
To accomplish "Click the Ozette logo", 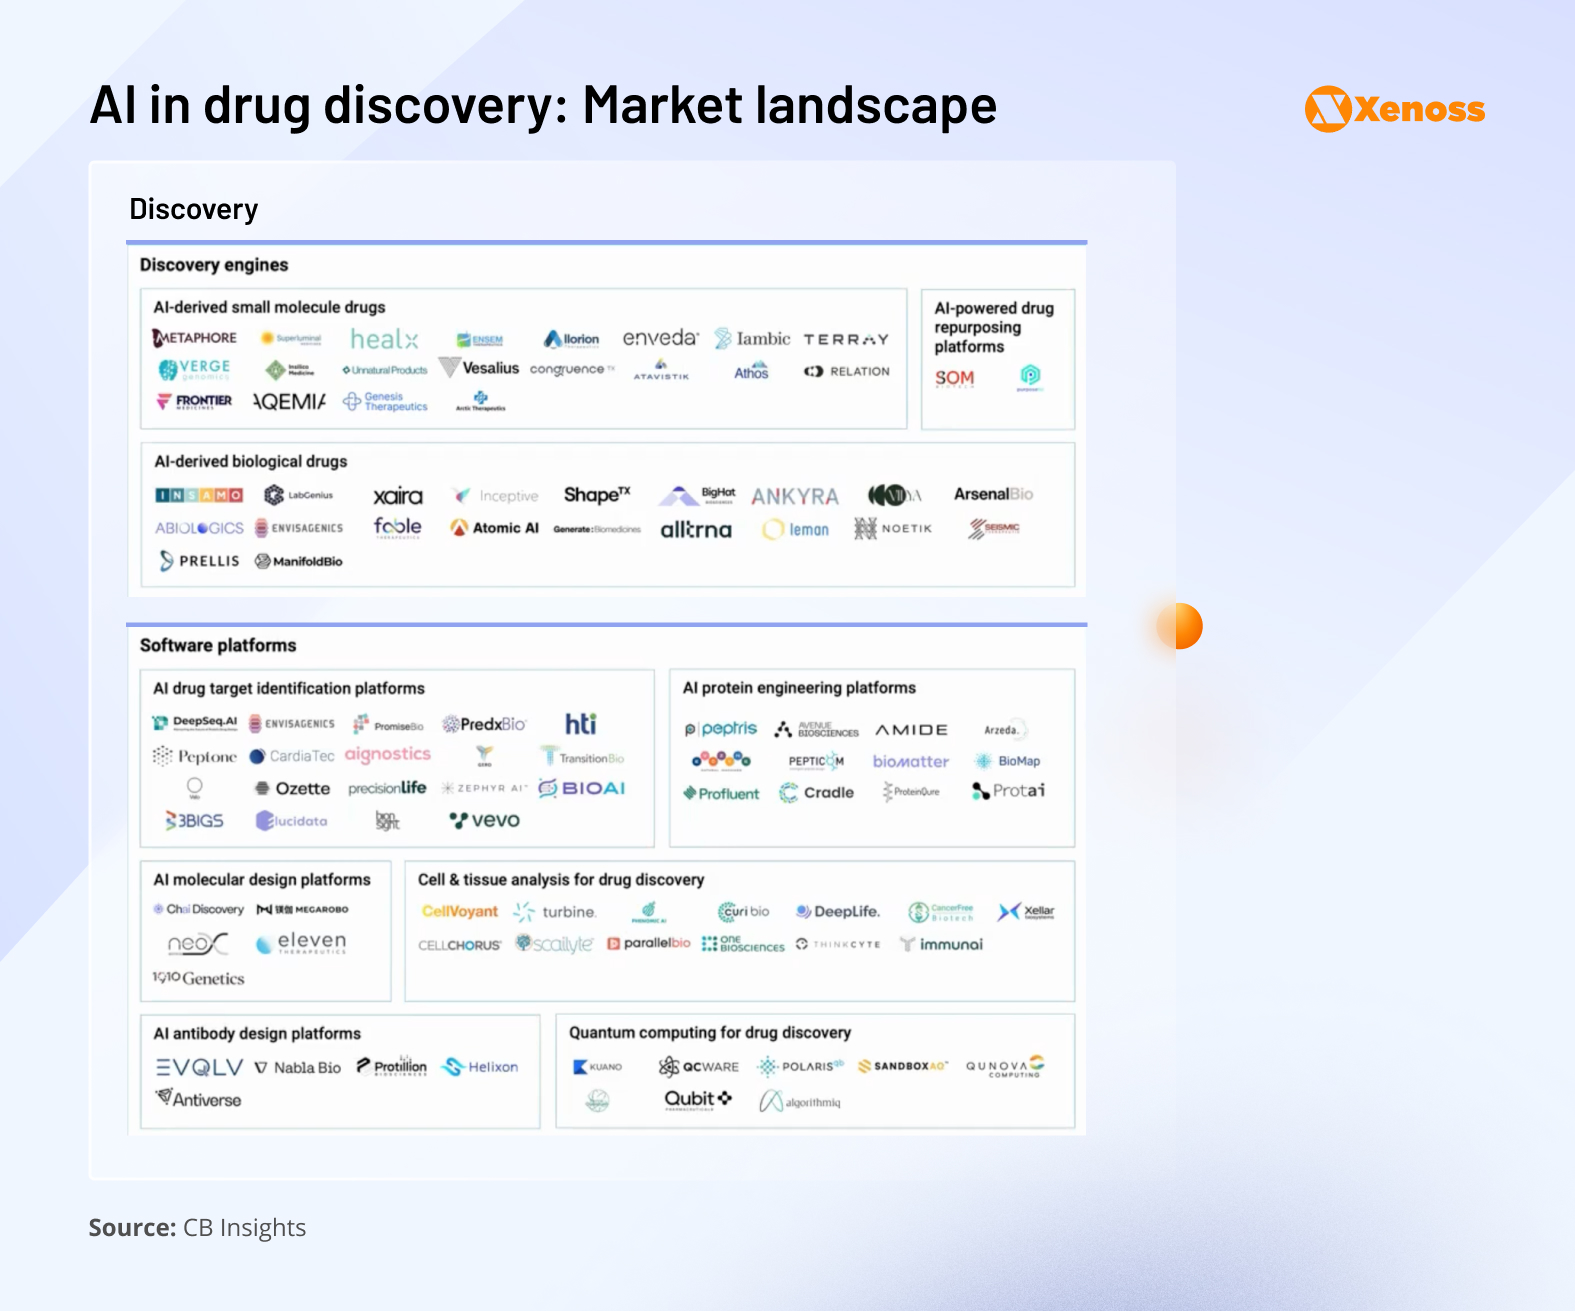I will [x=292, y=788].
